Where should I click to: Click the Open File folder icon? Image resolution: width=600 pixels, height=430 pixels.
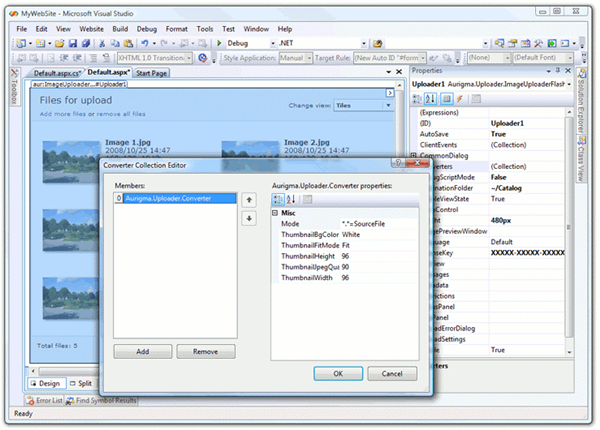(x=59, y=43)
